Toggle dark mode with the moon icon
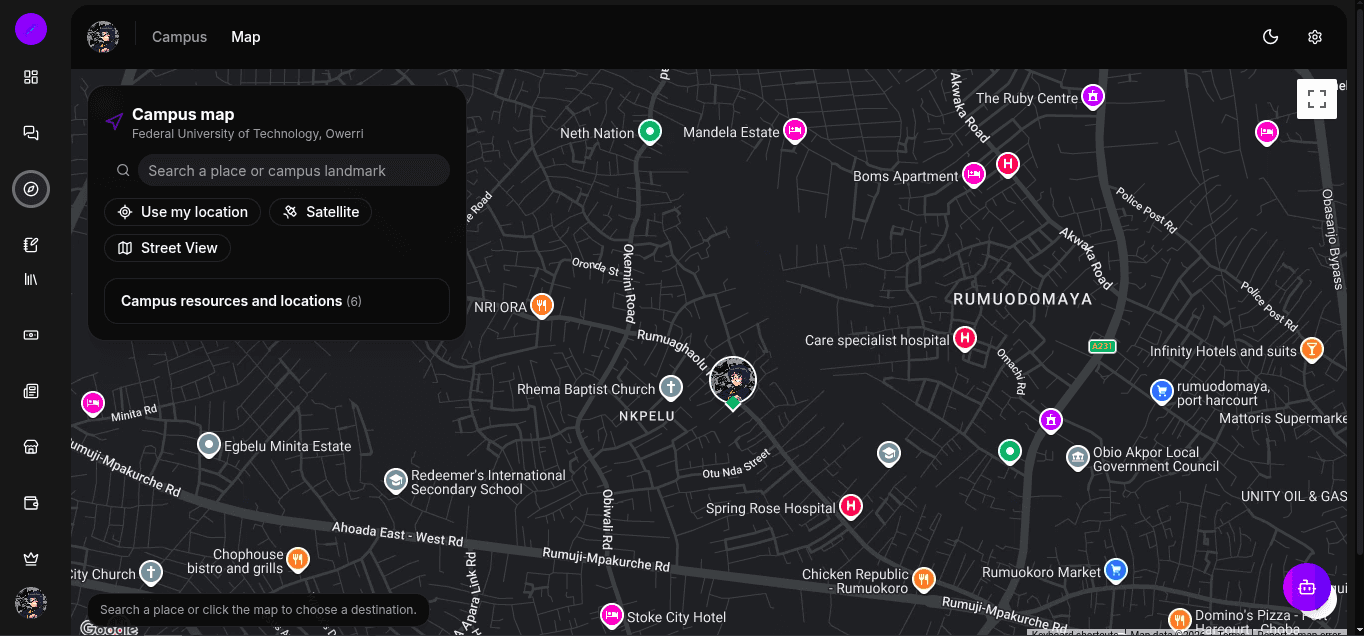Screen dimensions: 1364x636 (x=1271, y=37)
